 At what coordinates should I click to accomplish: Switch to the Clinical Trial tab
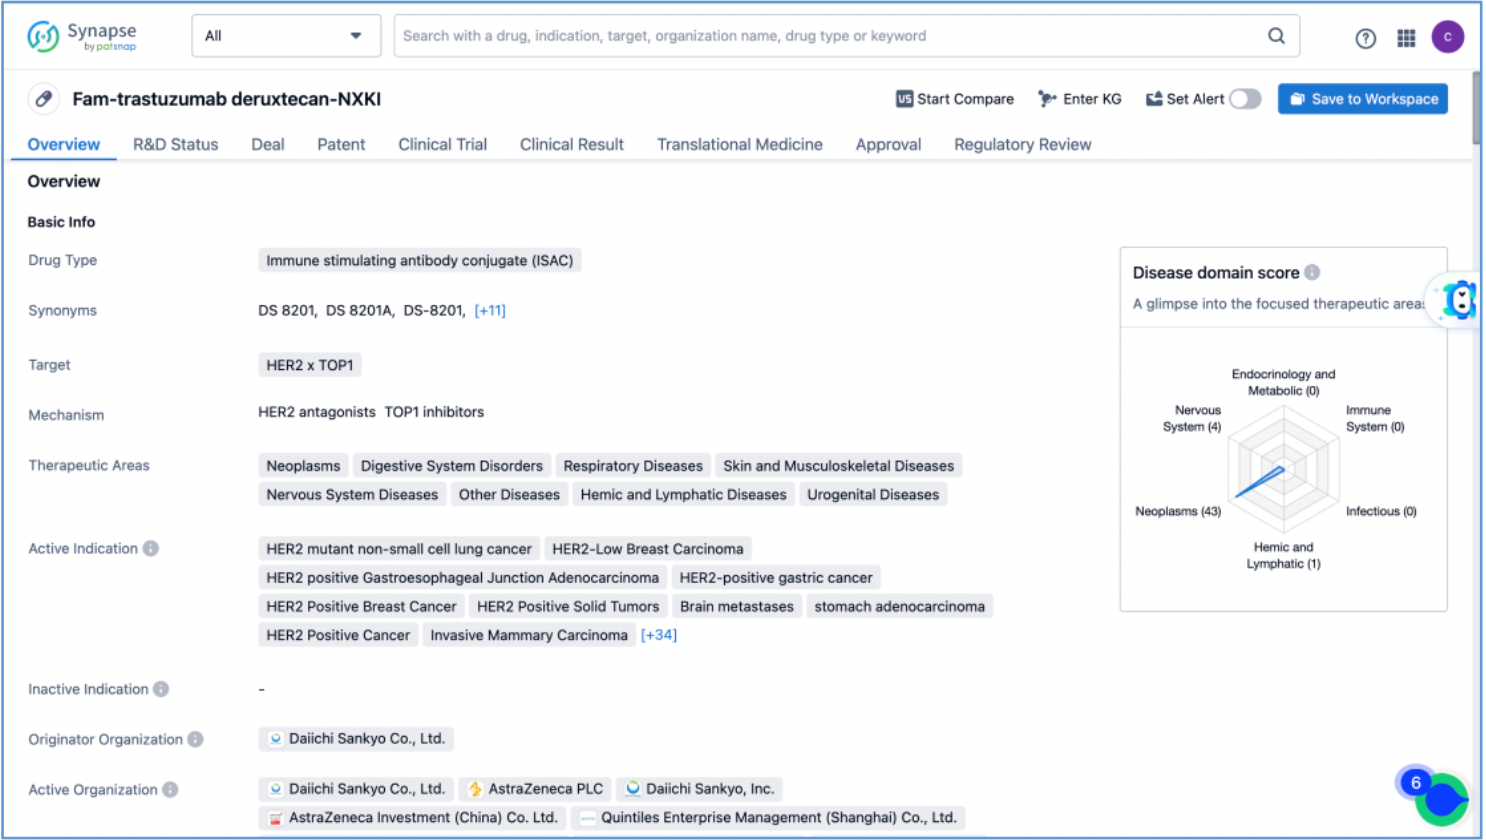442,144
